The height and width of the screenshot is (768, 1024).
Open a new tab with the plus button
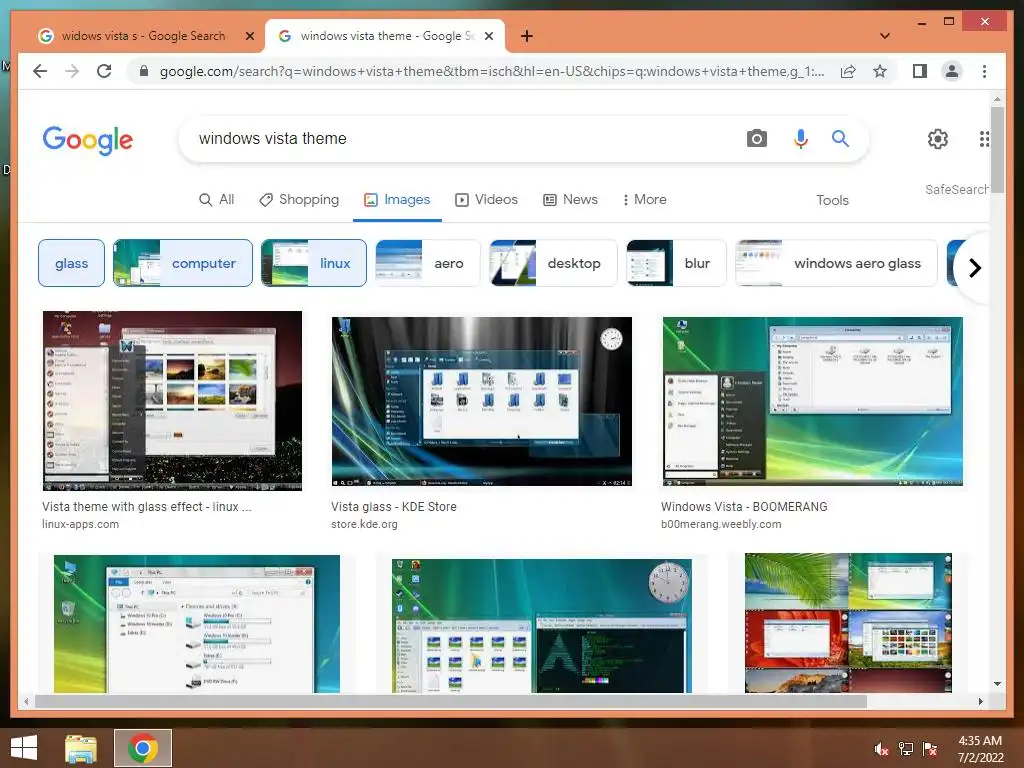pos(526,36)
